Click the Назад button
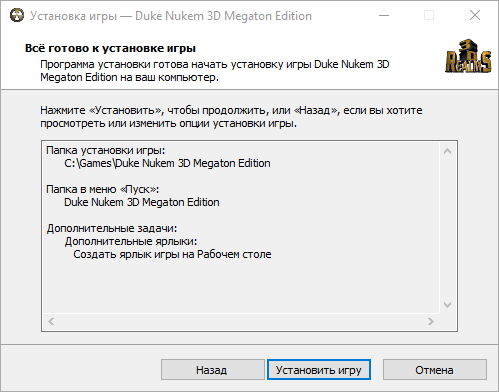 point(212,370)
